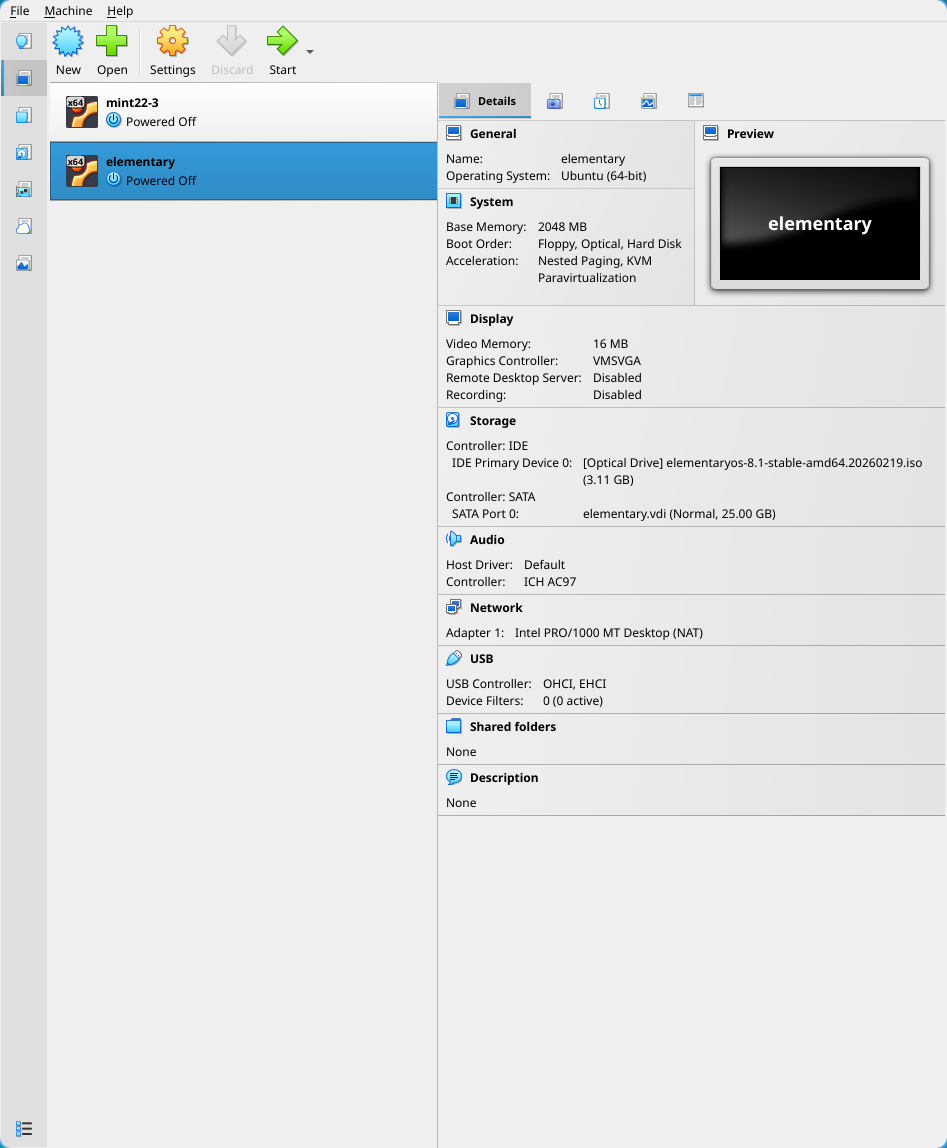Open the Display section header link
This screenshot has width=947, height=1148.
[491, 319]
